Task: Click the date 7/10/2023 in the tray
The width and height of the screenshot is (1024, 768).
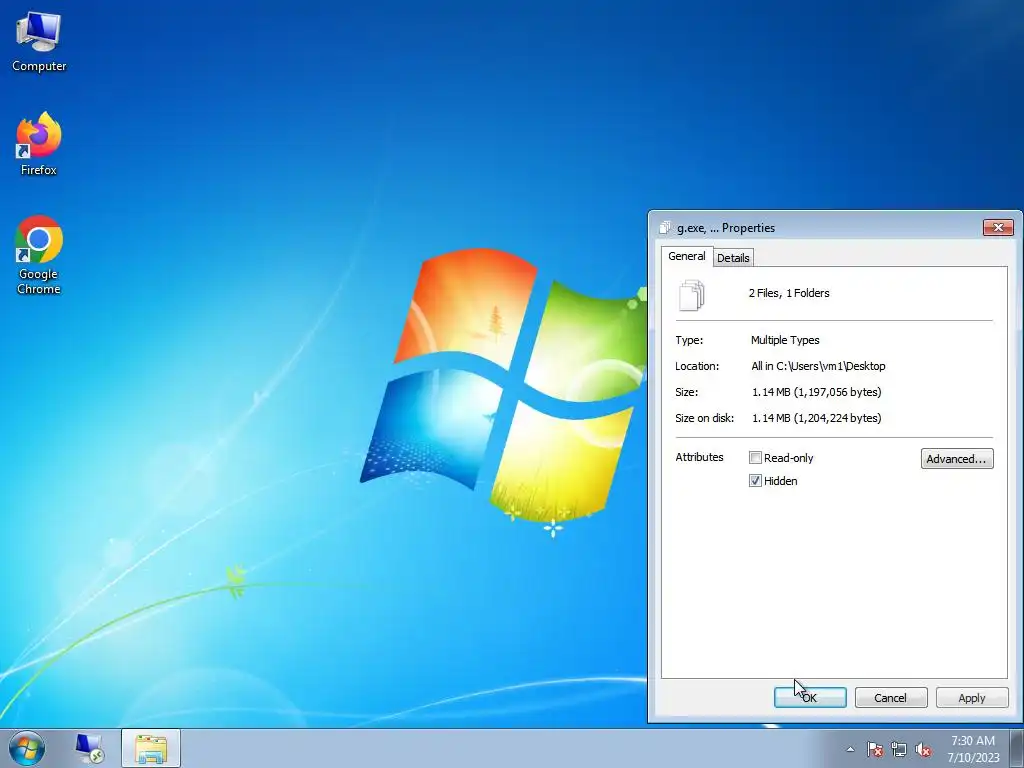Action: tap(974, 758)
